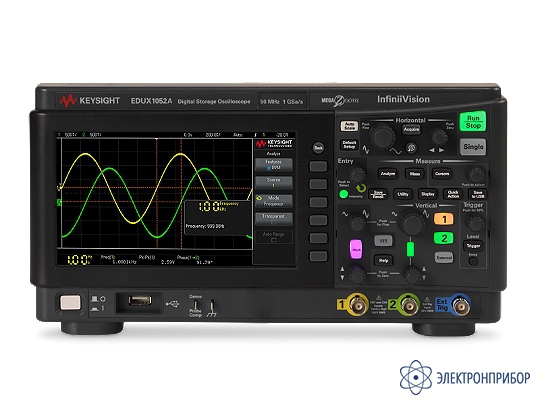Click the InfiniiVision label
The width and height of the screenshot is (540, 405).
point(403,100)
